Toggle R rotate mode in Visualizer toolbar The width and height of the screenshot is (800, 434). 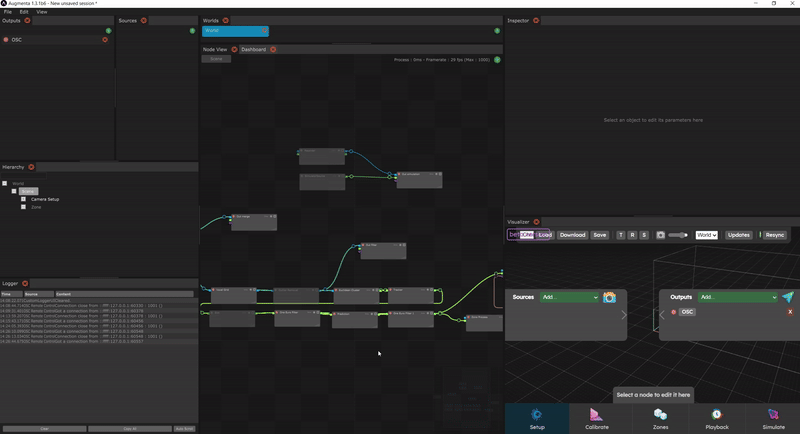point(632,235)
